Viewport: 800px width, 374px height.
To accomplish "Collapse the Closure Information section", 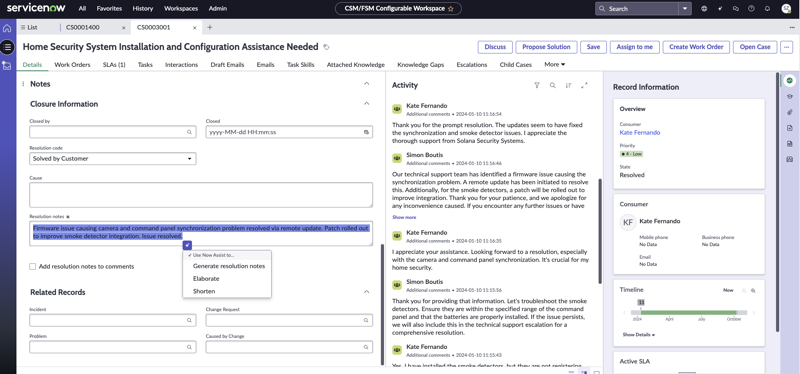I will point(366,104).
